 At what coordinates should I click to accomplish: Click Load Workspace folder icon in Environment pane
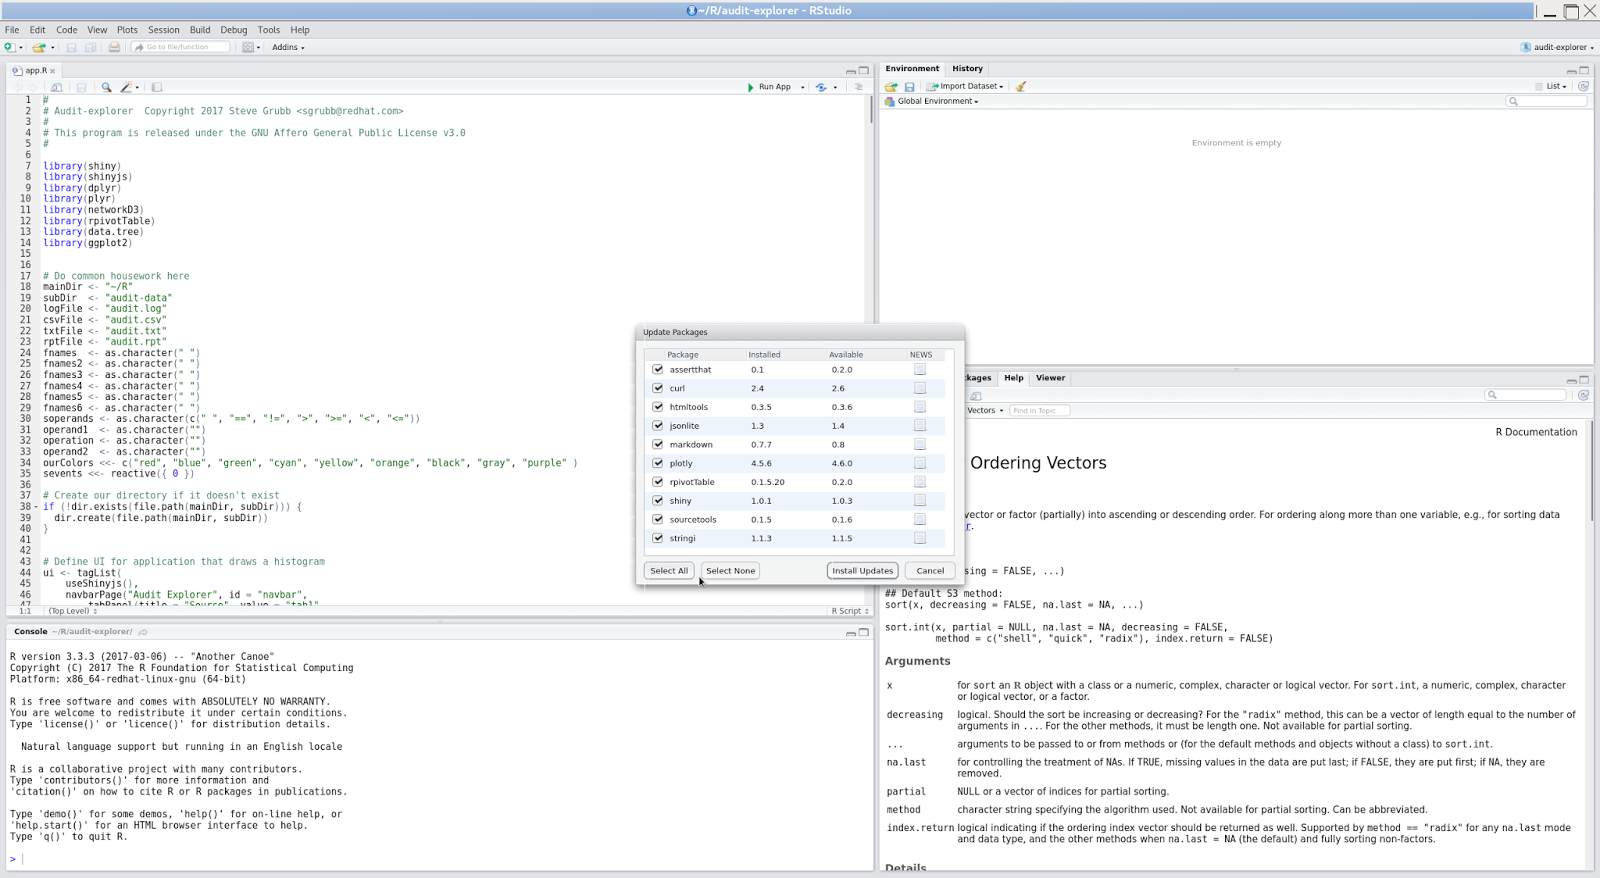[891, 87]
